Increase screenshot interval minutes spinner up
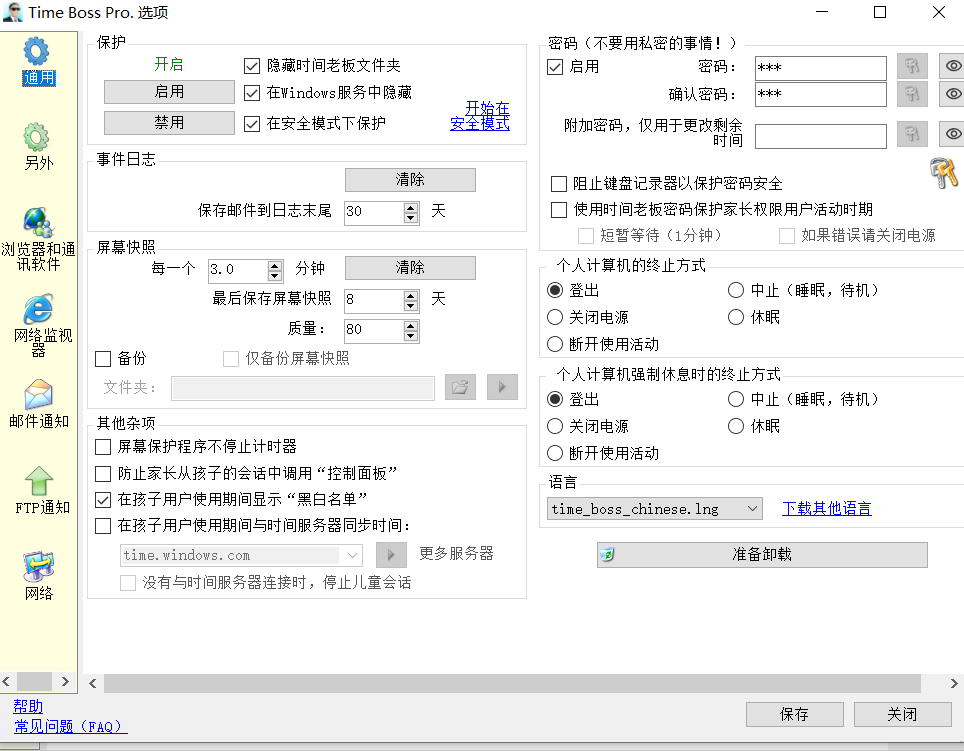The width and height of the screenshot is (964, 751). coord(275,266)
